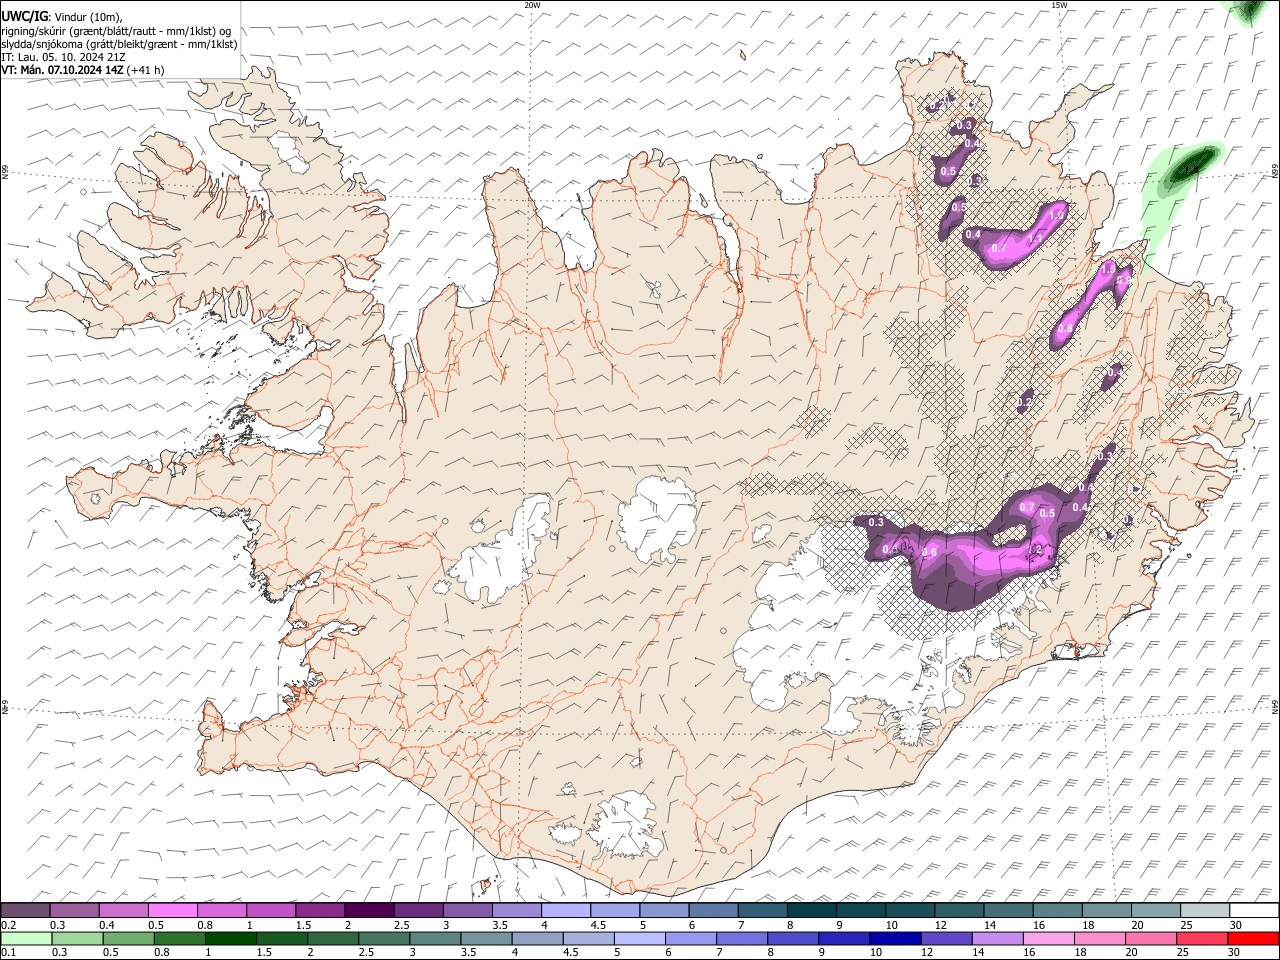Viewport: 1280px width, 960px height.
Task: Click the '15W' longitude label
Action: pyautogui.click(x=1059, y=5)
